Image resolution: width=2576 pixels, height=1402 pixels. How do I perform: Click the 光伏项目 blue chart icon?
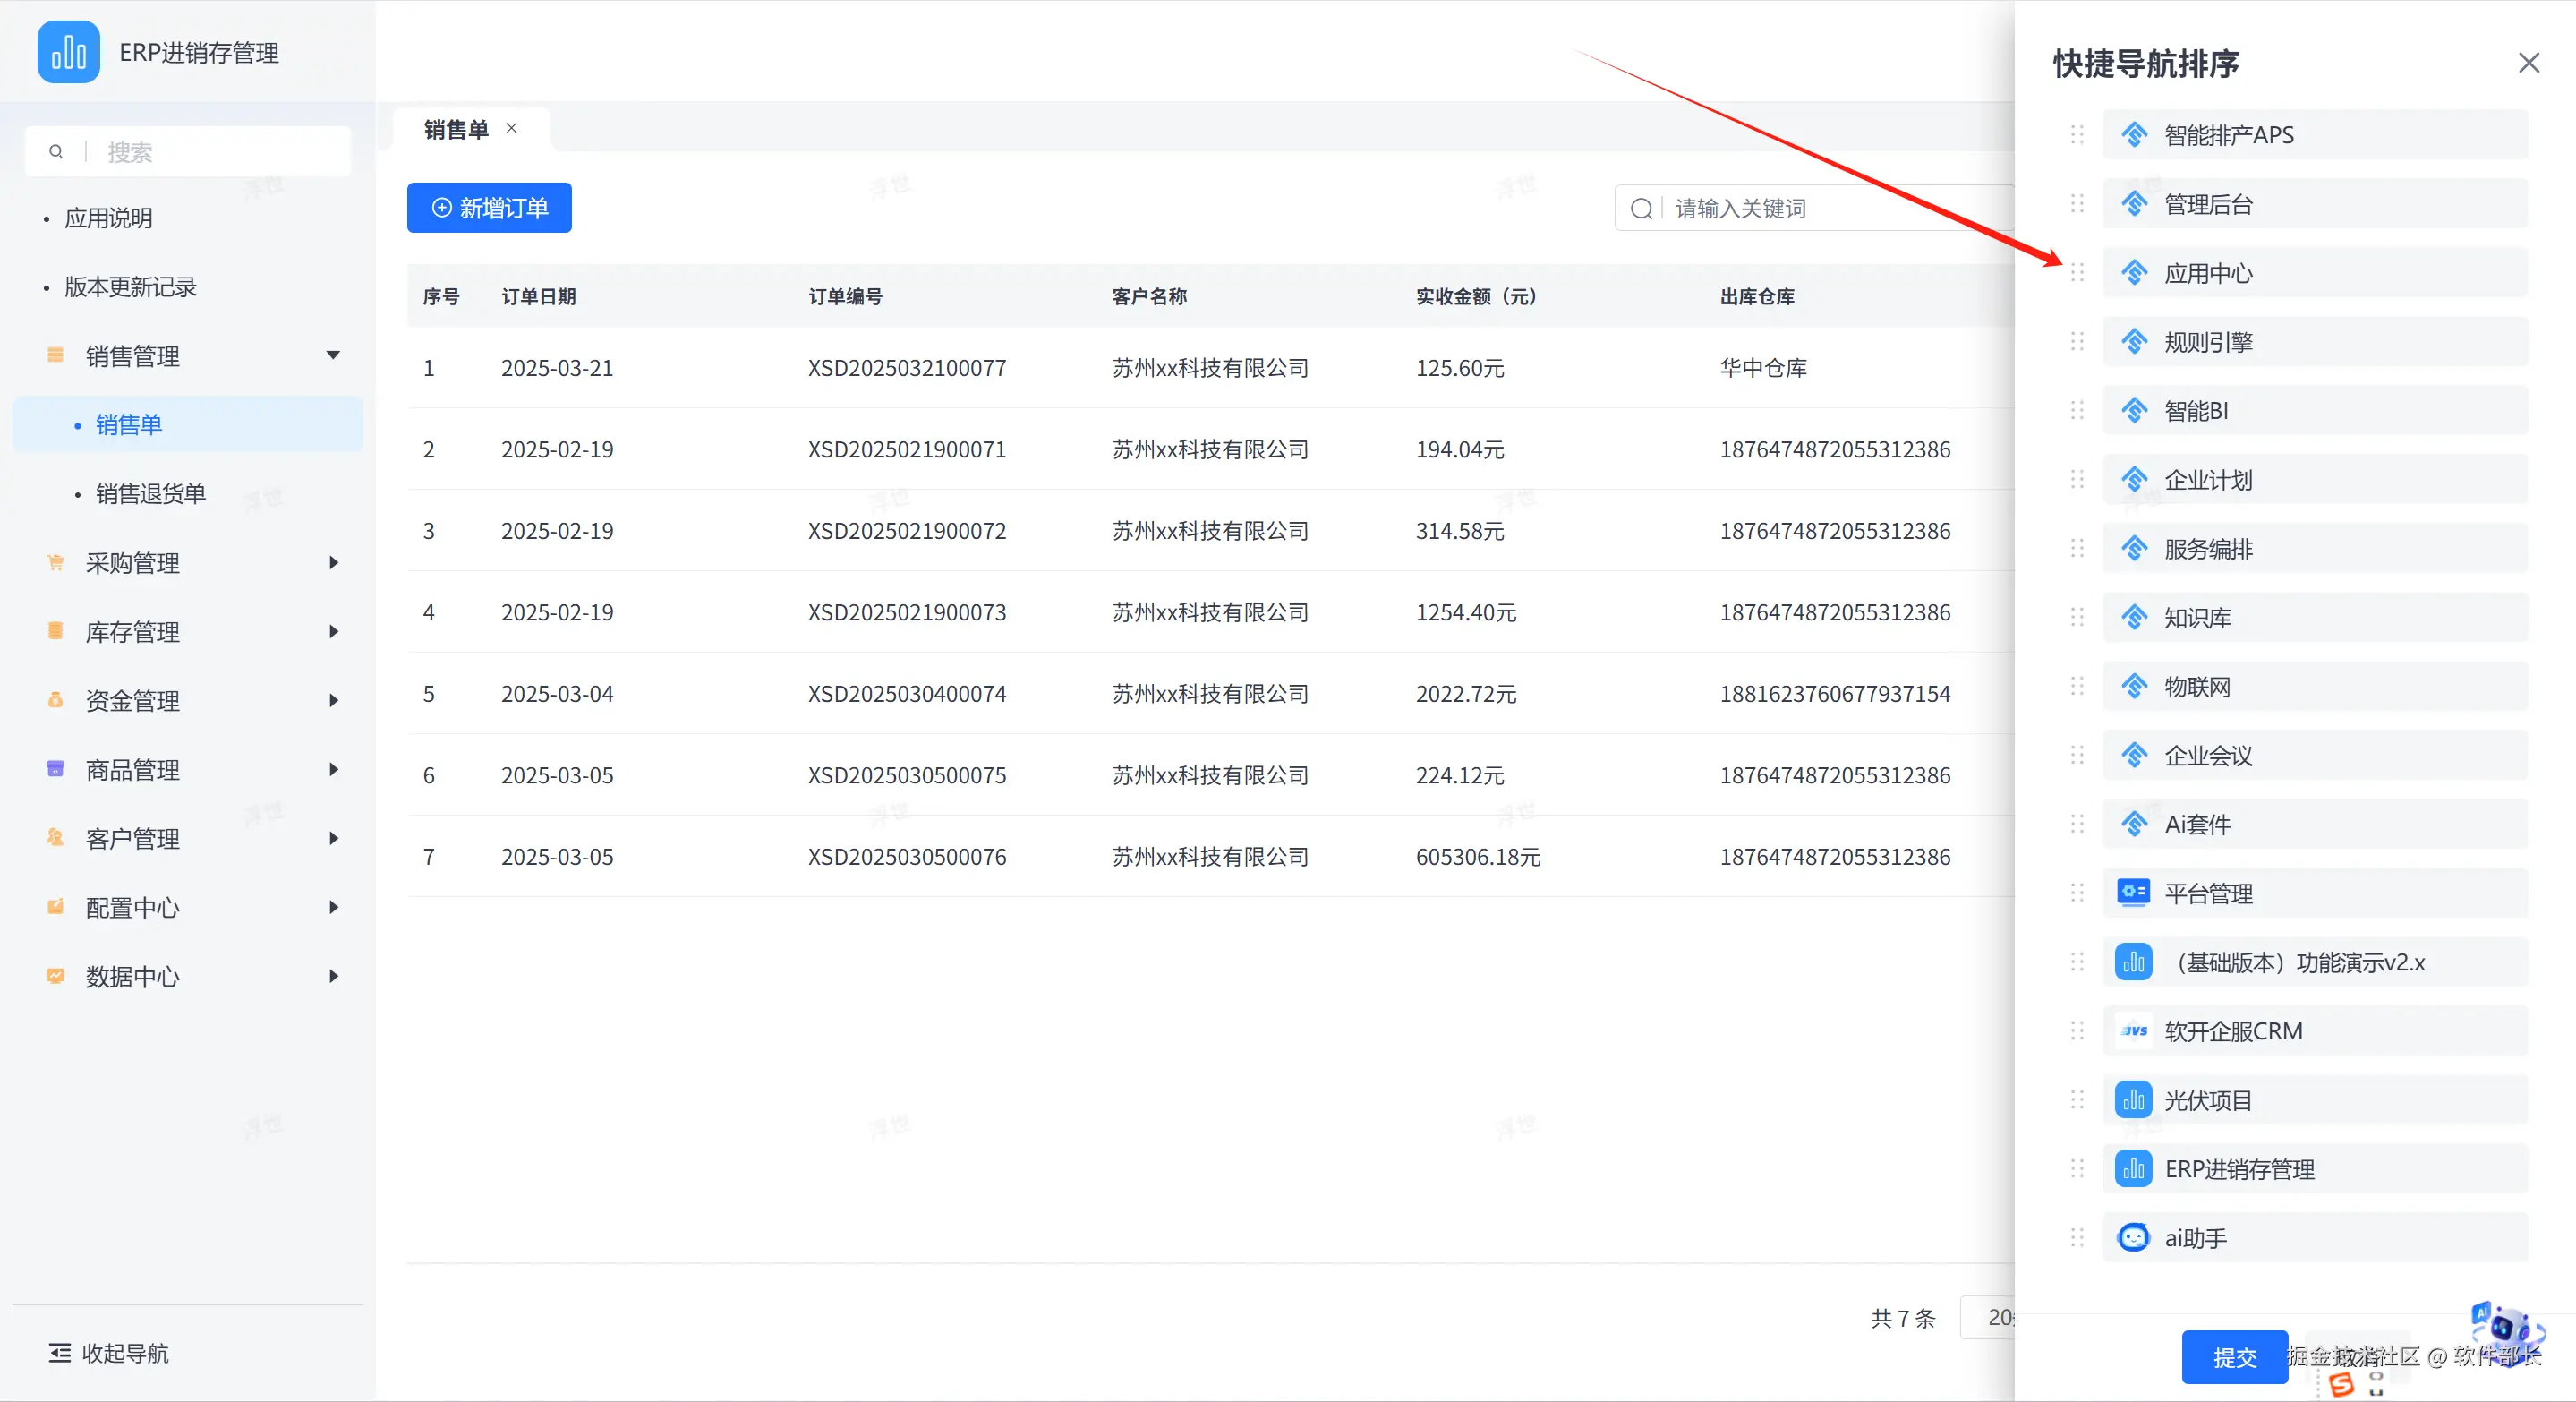(2133, 1100)
